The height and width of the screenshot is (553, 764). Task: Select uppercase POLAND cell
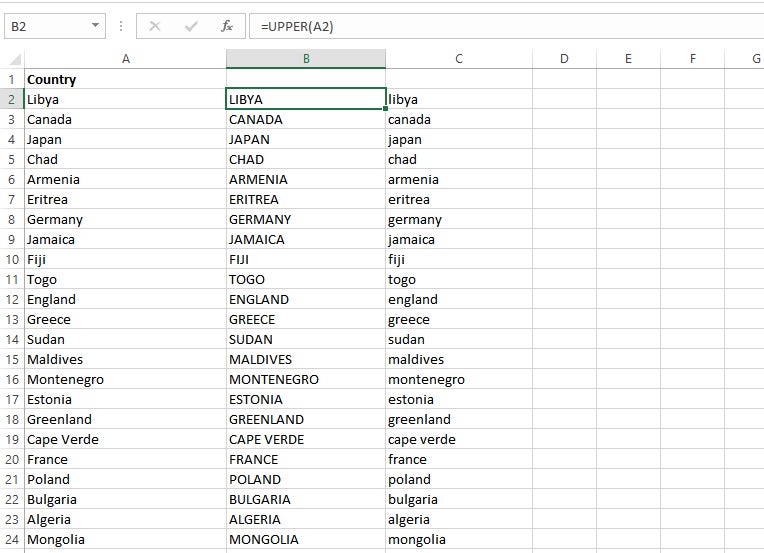[306, 479]
